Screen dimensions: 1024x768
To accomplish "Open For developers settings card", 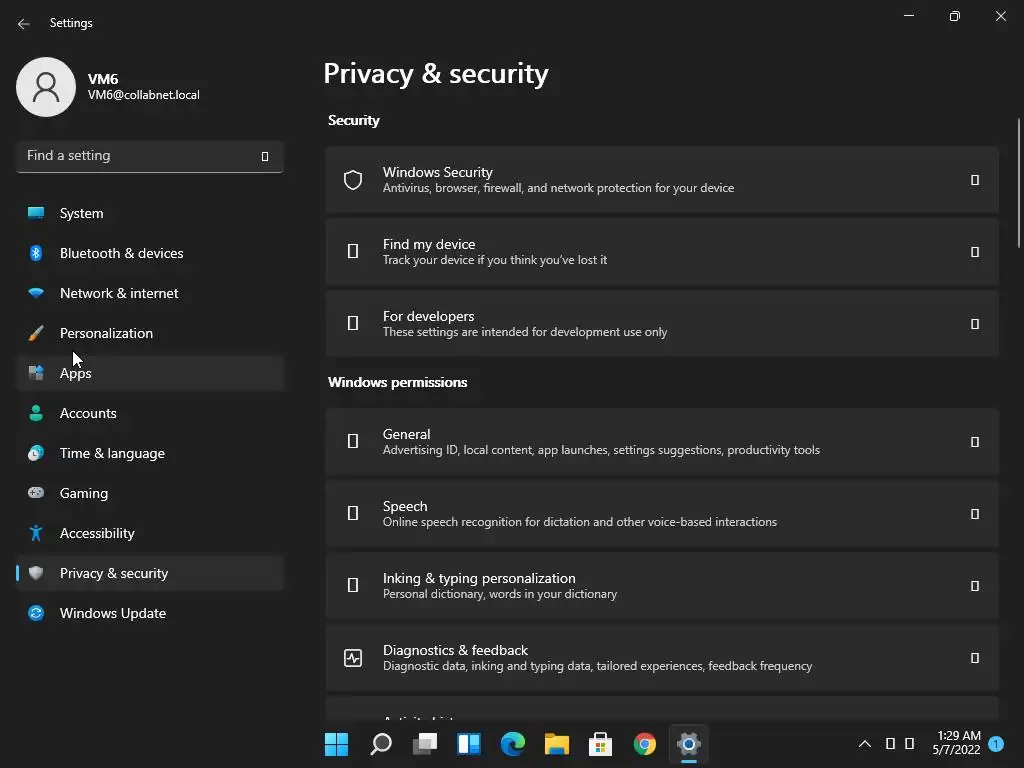I will tap(662, 323).
